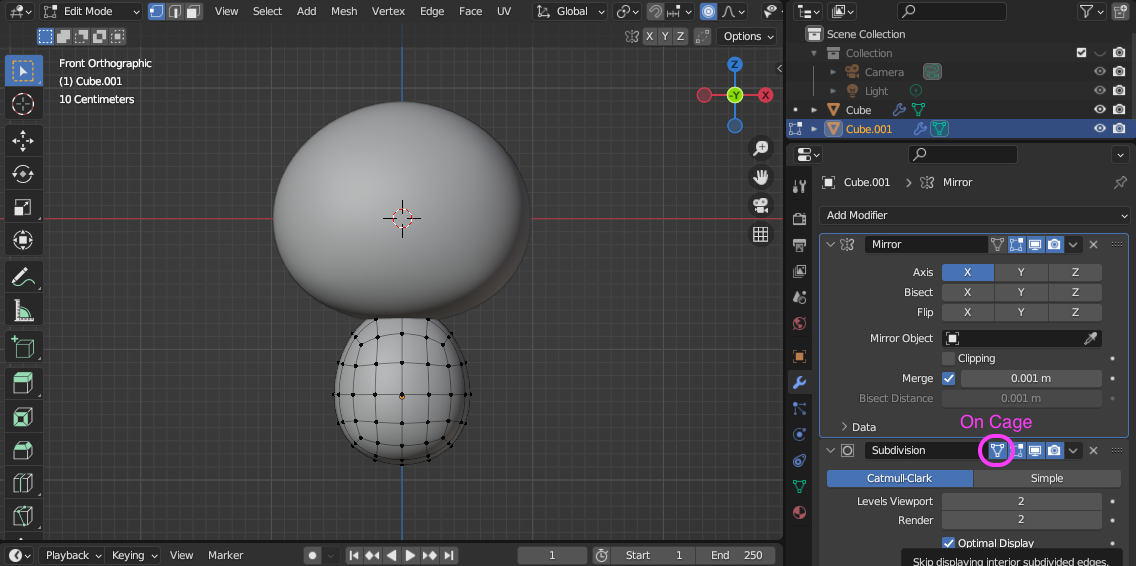Open the Vertex menu
This screenshot has width=1136, height=566.
pos(388,11)
